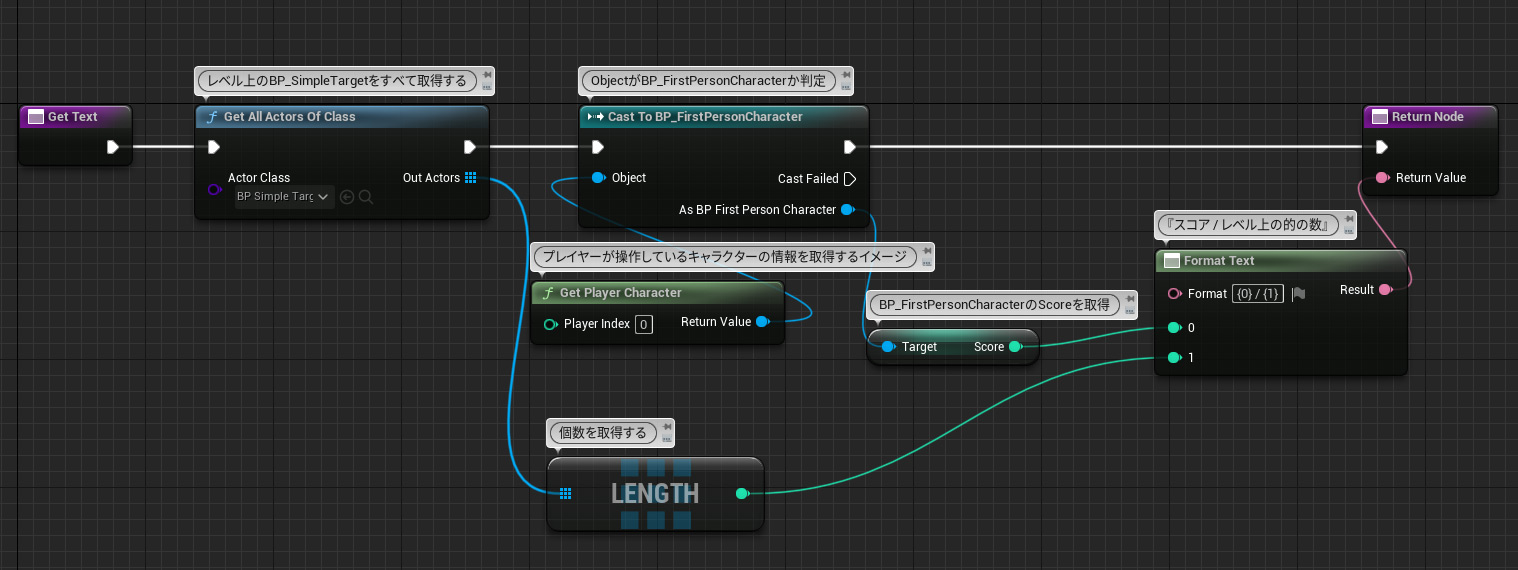Click the LENGTH node integer output pin

pyautogui.click(x=741, y=493)
